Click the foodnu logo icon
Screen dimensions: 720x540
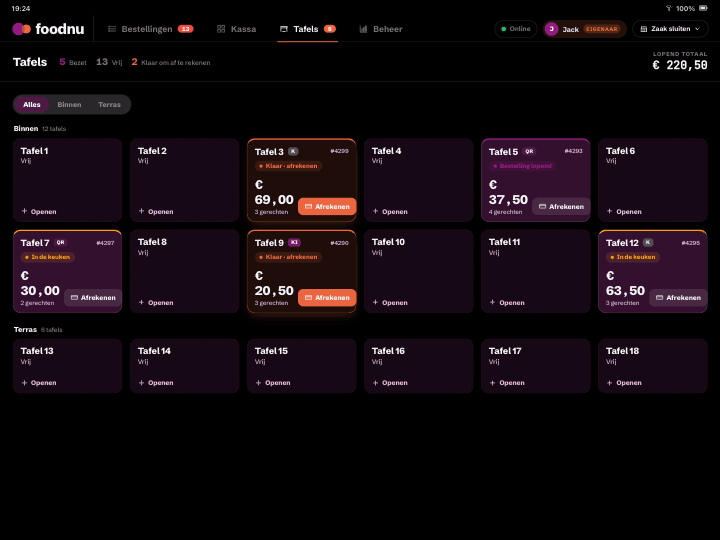coord(22,29)
